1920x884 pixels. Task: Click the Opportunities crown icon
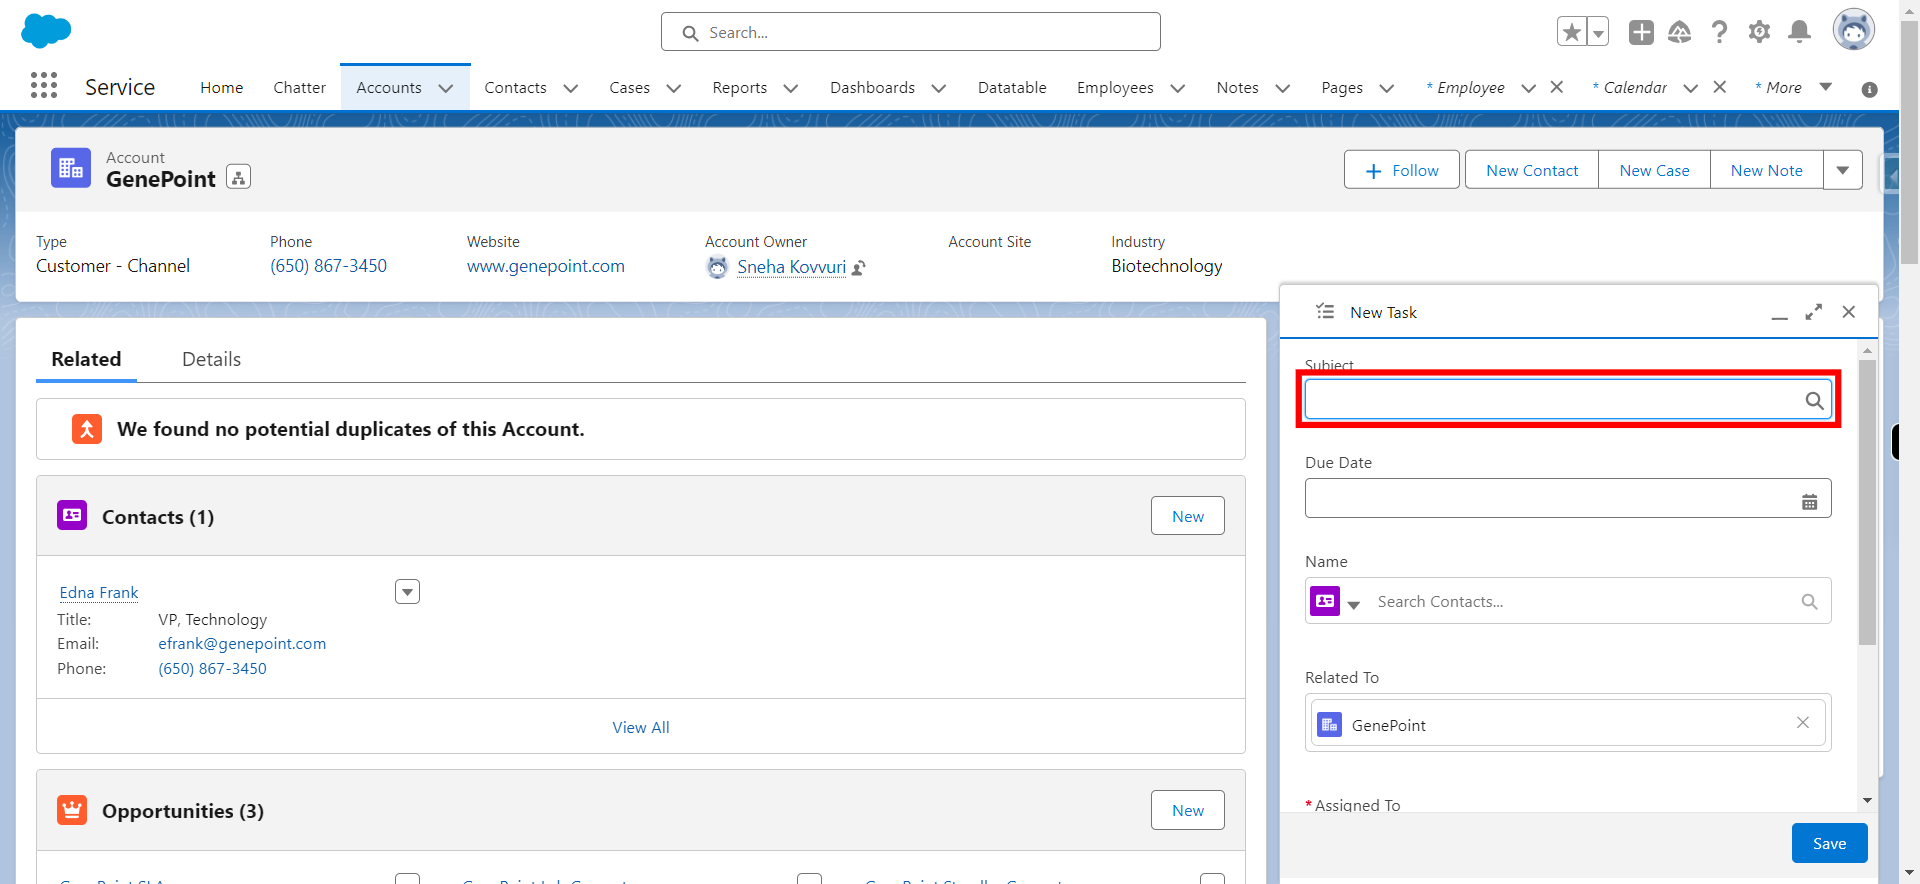(x=72, y=809)
